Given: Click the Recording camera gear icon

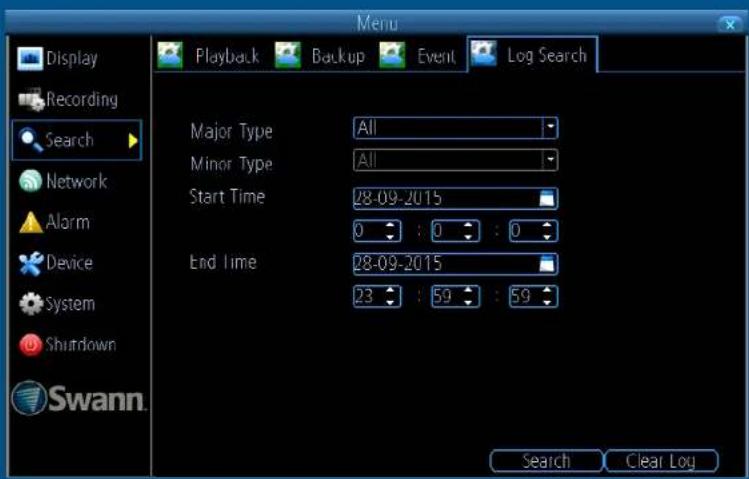Looking at the screenshot, I should click(x=31, y=99).
